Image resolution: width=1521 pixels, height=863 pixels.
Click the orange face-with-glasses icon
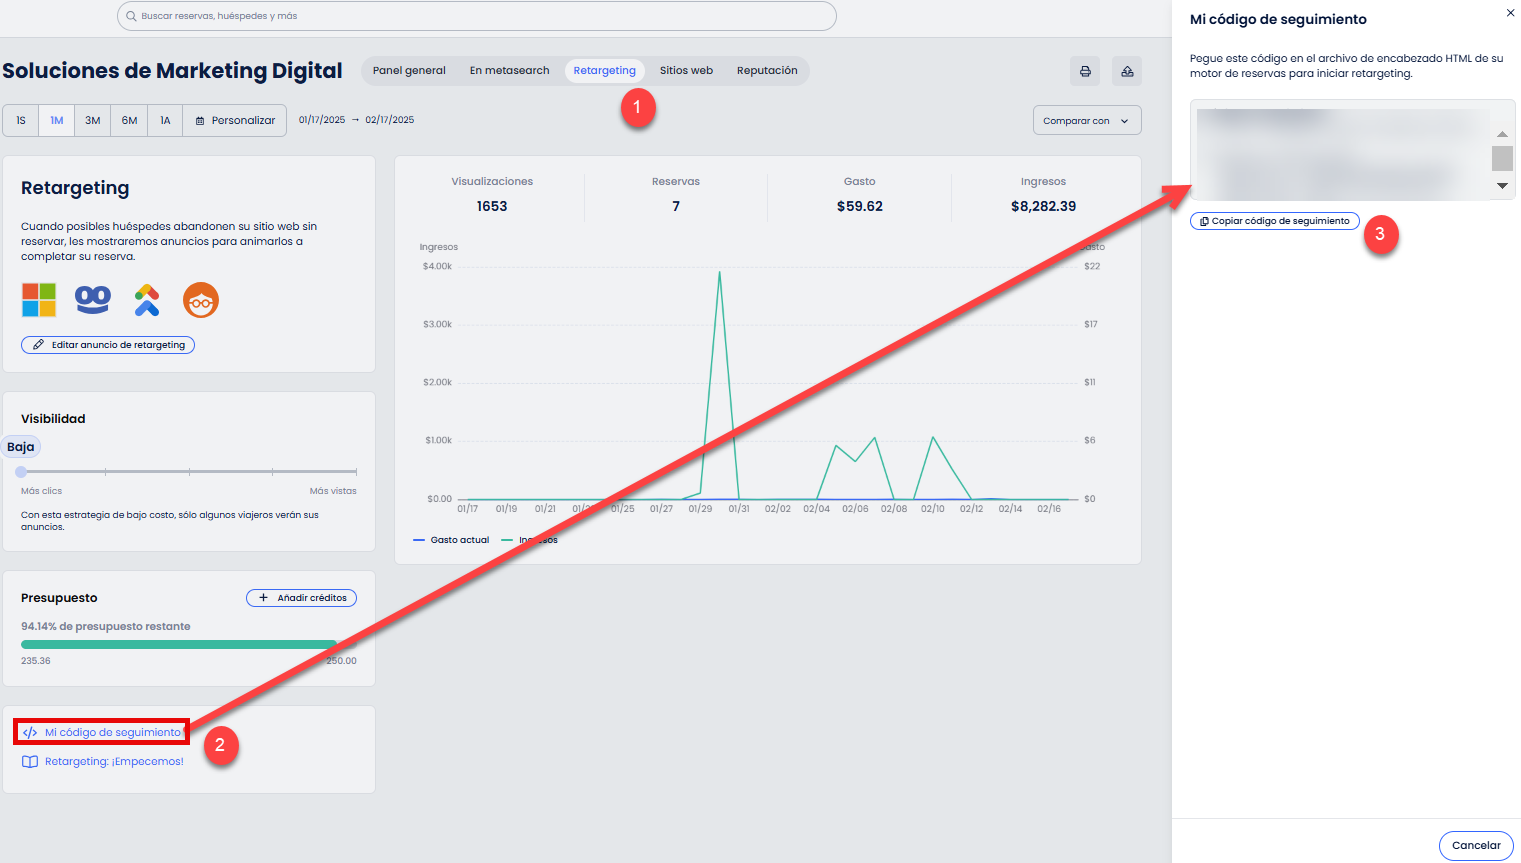point(201,300)
